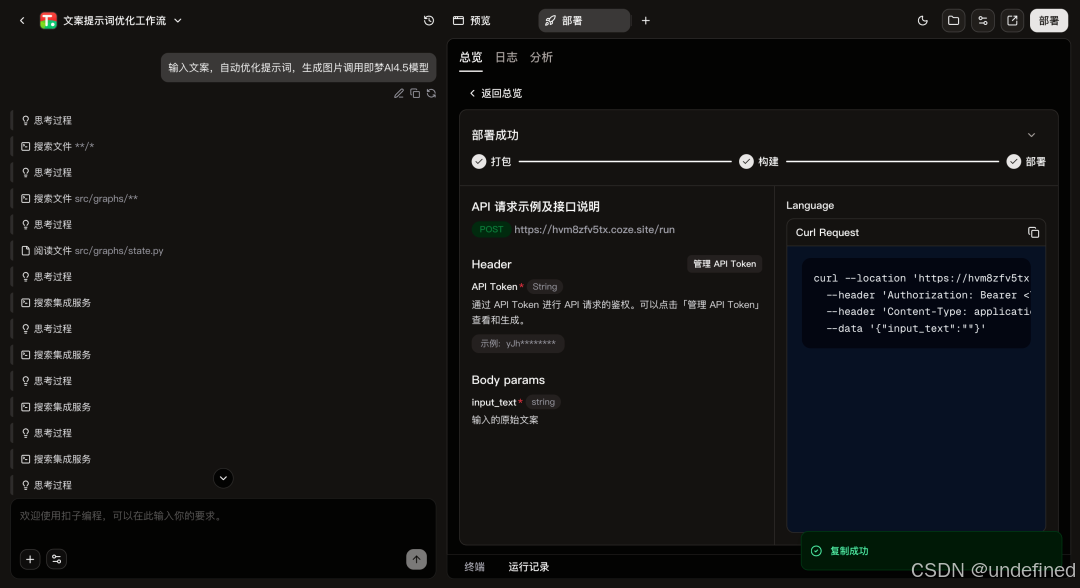
Task: Expand the 文案提示词优化工作流 project dropdown
Action: point(178,21)
